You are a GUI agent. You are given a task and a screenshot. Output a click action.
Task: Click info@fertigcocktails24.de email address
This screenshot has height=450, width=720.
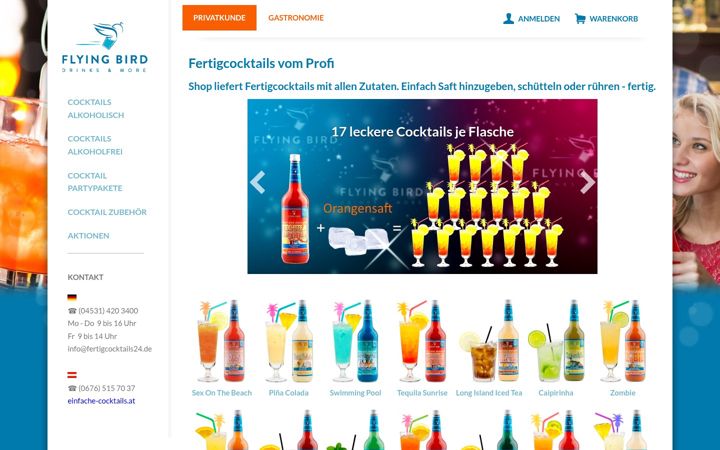[110, 349]
